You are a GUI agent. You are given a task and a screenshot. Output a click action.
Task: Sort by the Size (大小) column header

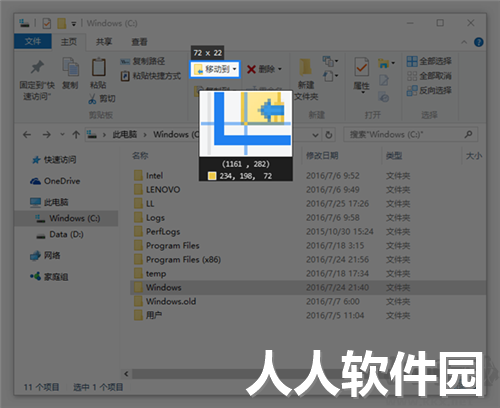[x=474, y=156]
